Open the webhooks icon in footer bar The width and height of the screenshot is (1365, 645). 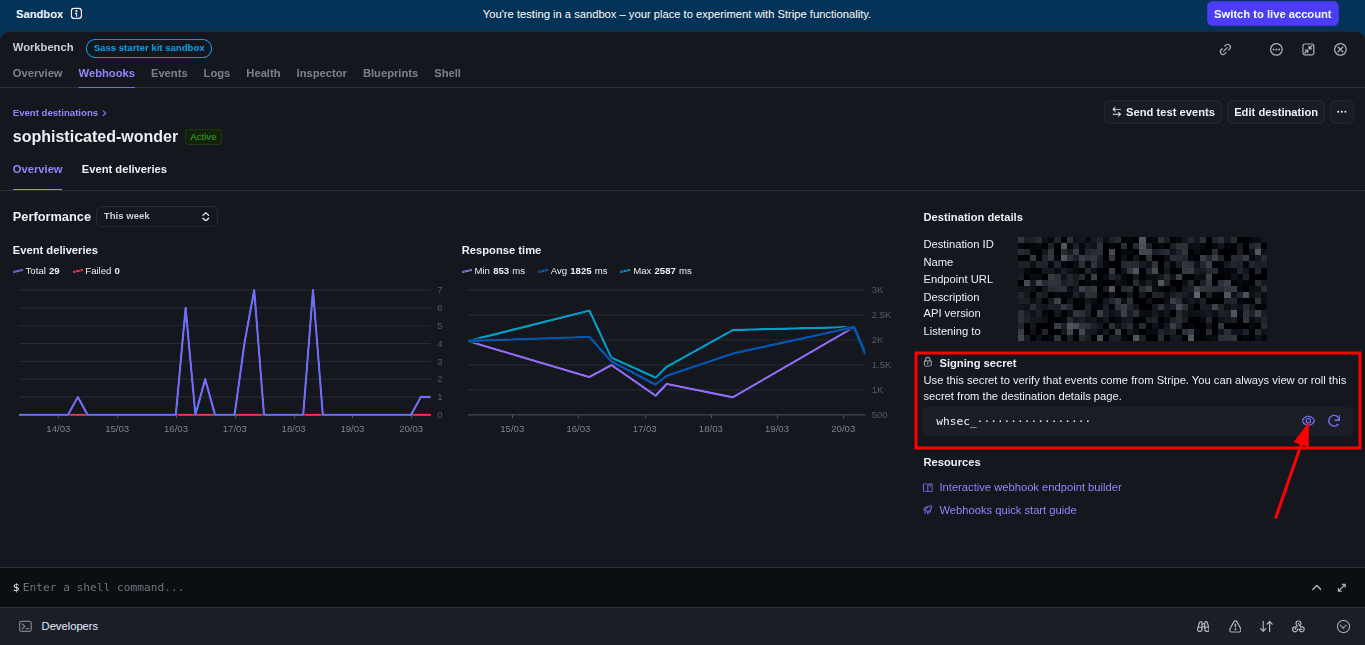tap(1298, 626)
